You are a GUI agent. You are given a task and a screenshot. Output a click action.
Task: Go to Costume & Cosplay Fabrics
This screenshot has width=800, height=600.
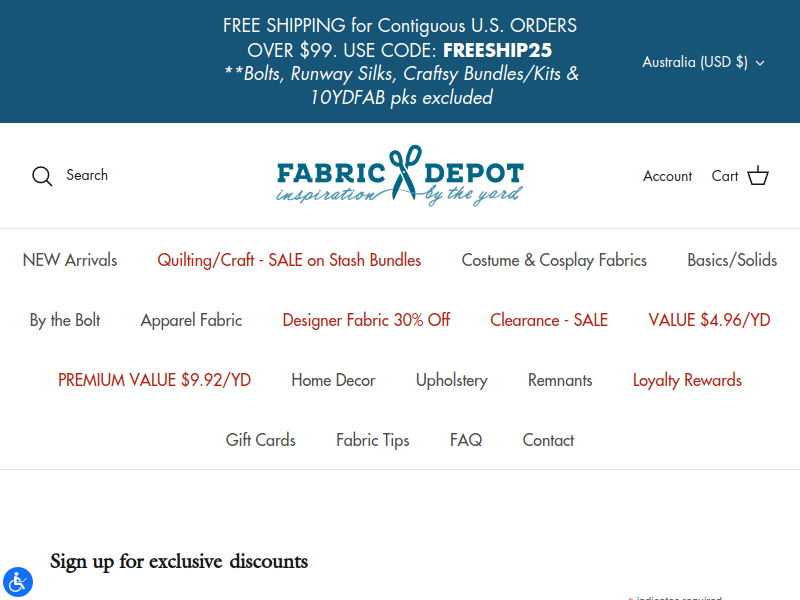pyautogui.click(x=554, y=260)
